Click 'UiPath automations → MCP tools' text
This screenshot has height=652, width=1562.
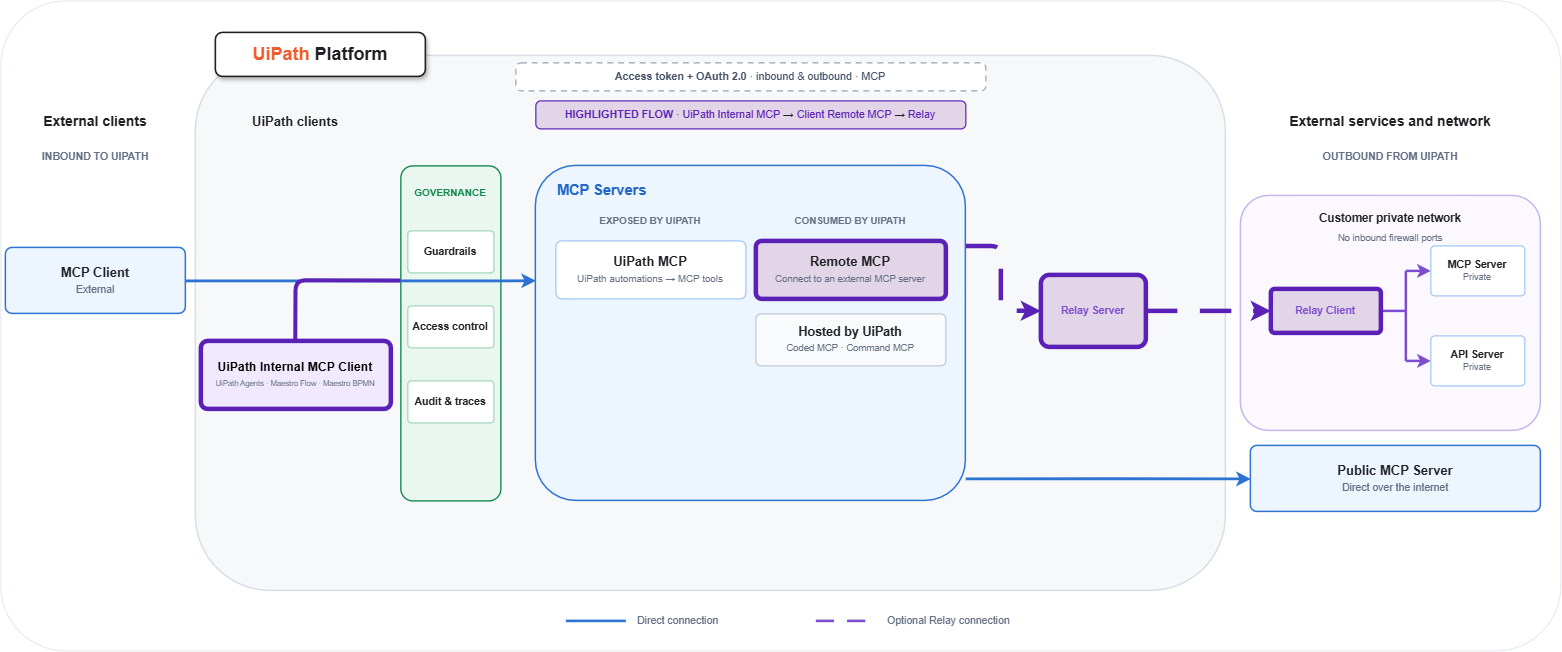(650, 279)
